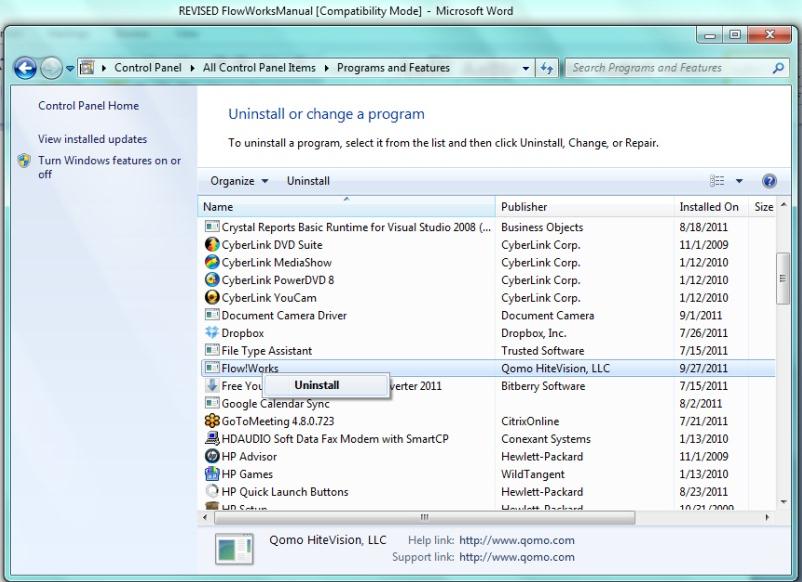
Task: Select the CyberLink YouCam icon
Action: pyautogui.click(x=212, y=298)
